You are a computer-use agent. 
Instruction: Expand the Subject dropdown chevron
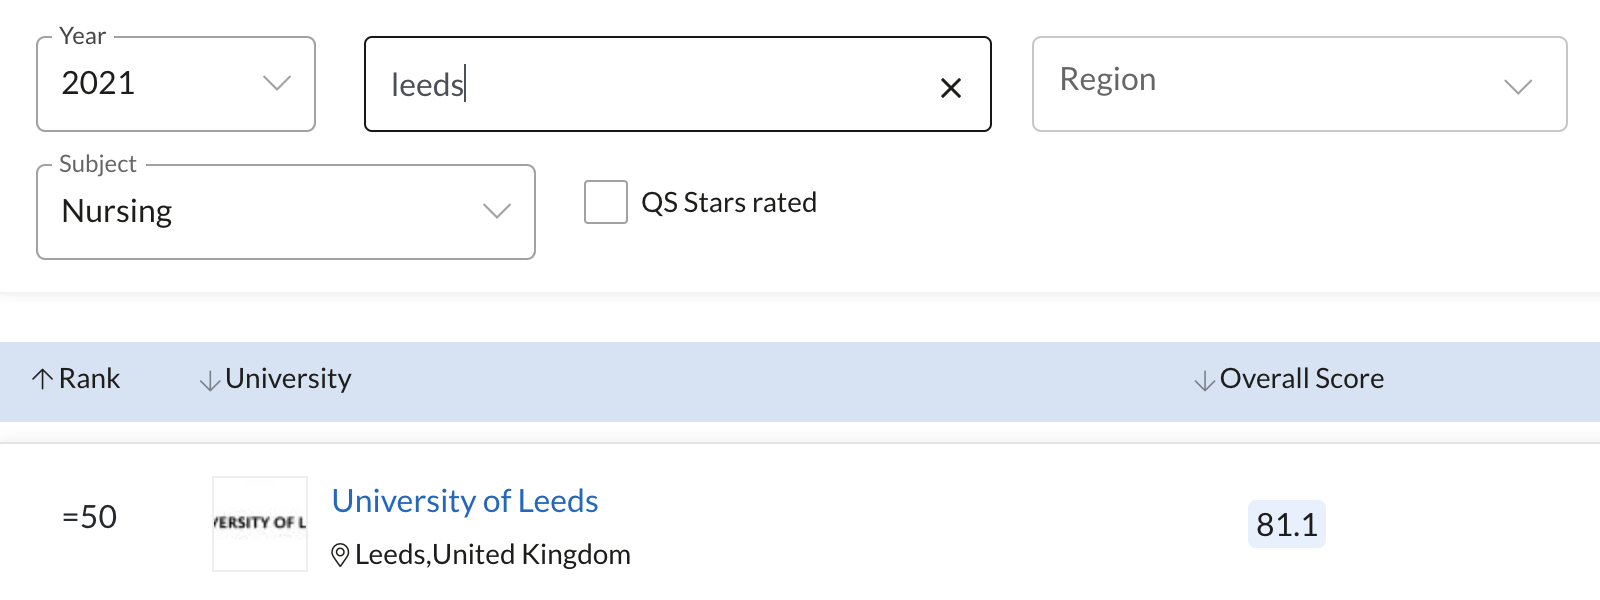[x=497, y=211]
